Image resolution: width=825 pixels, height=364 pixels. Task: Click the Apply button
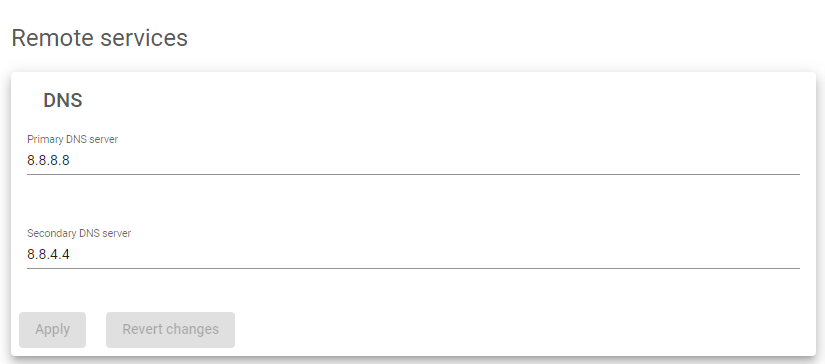52,330
